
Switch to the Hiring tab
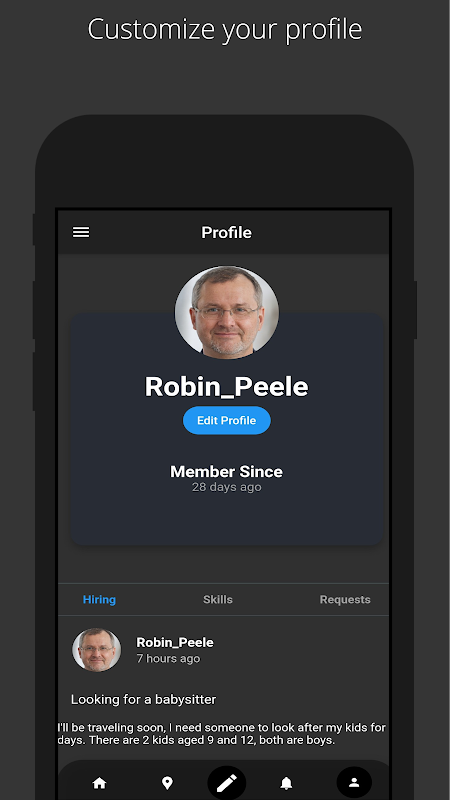coord(99,599)
